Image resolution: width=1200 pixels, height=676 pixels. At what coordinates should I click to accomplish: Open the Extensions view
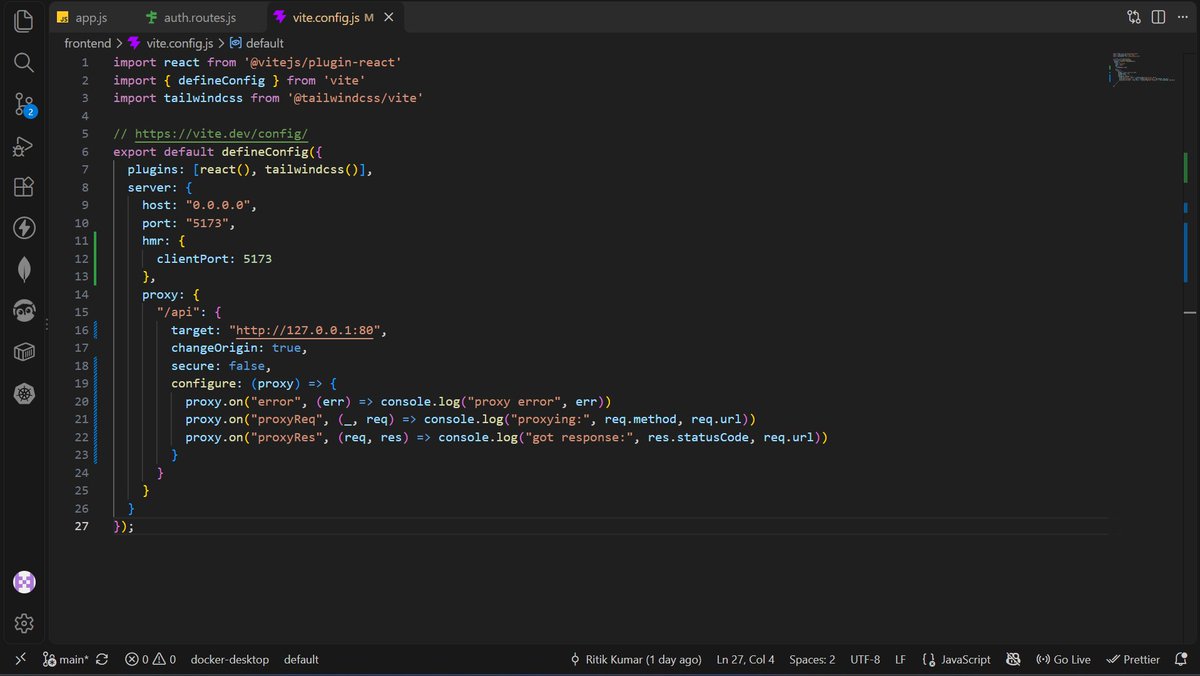24,187
